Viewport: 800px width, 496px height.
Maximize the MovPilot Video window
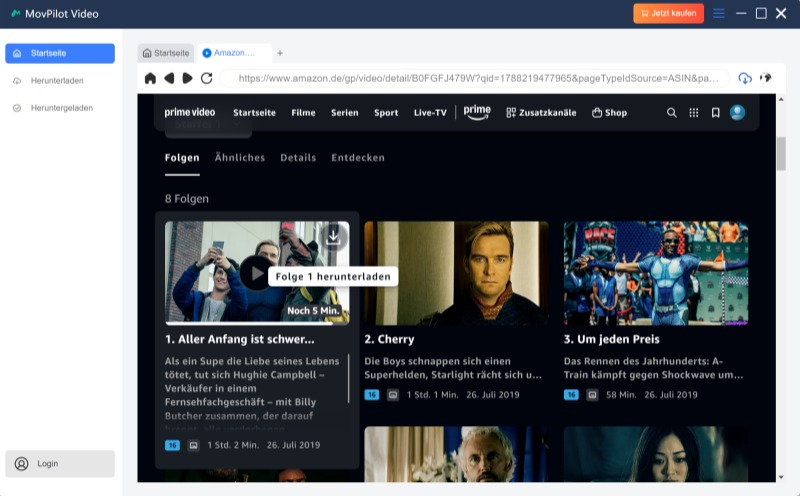tap(761, 13)
